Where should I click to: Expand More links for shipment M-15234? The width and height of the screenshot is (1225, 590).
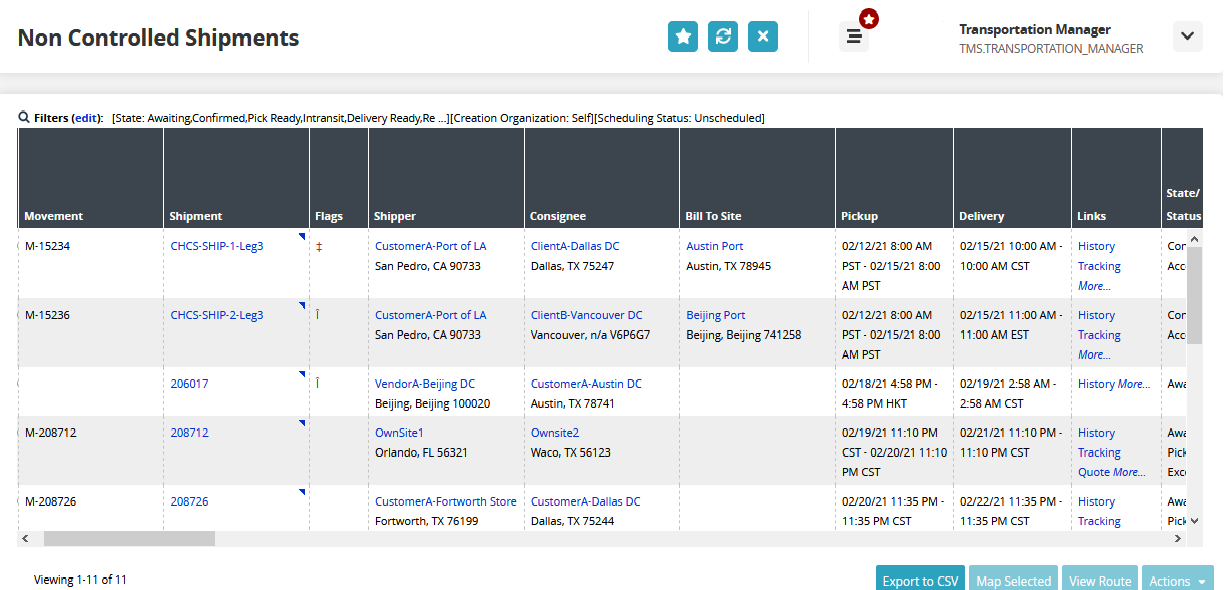pyautogui.click(x=1094, y=286)
